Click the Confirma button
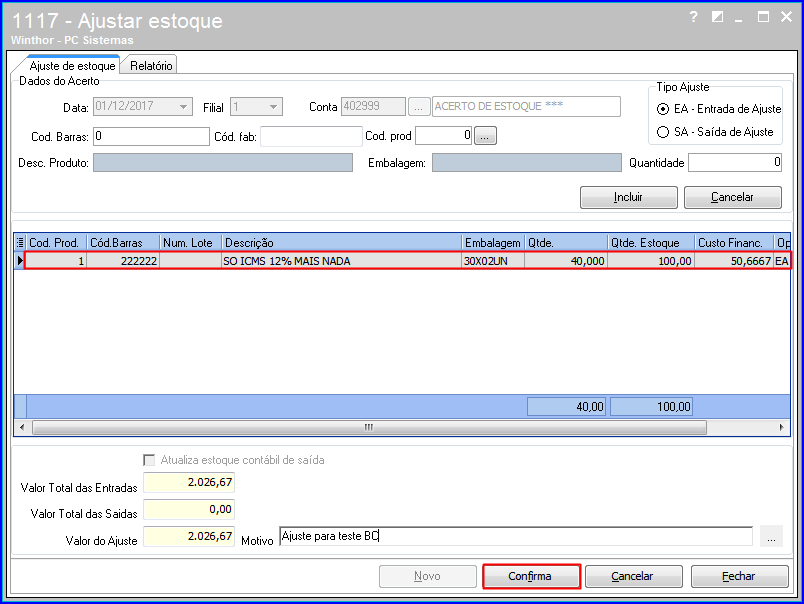Screen dimensions: 804x604 (x=531, y=576)
